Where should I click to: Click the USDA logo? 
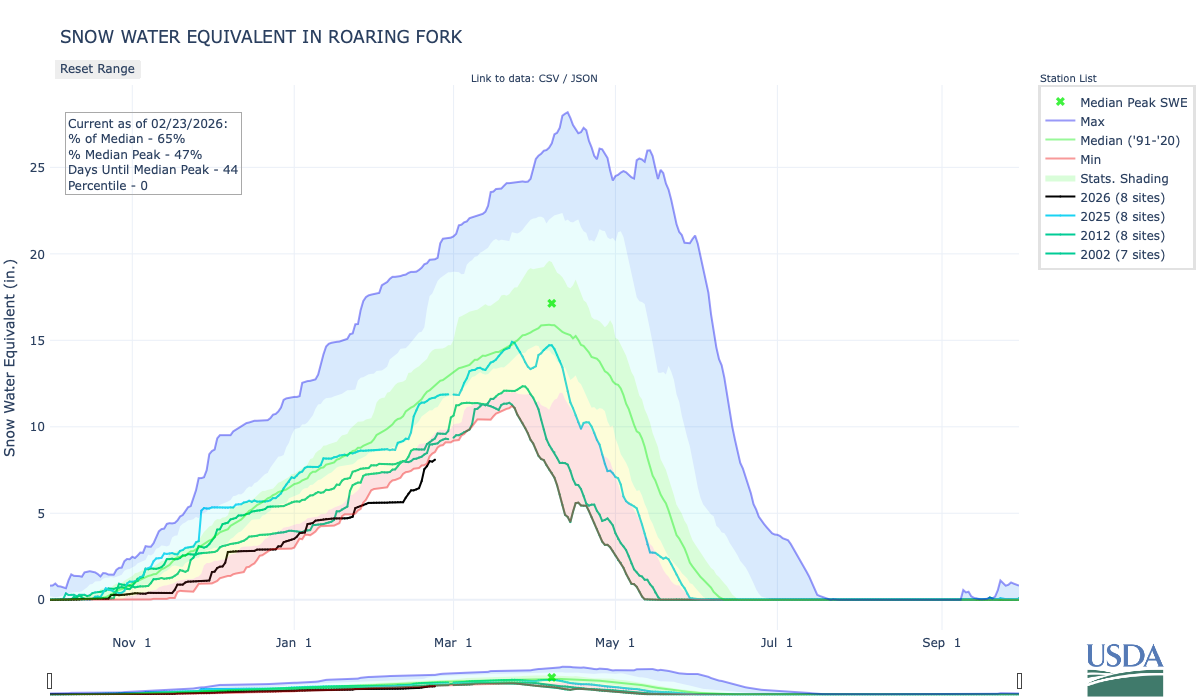pyautogui.click(x=1125, y=668)
